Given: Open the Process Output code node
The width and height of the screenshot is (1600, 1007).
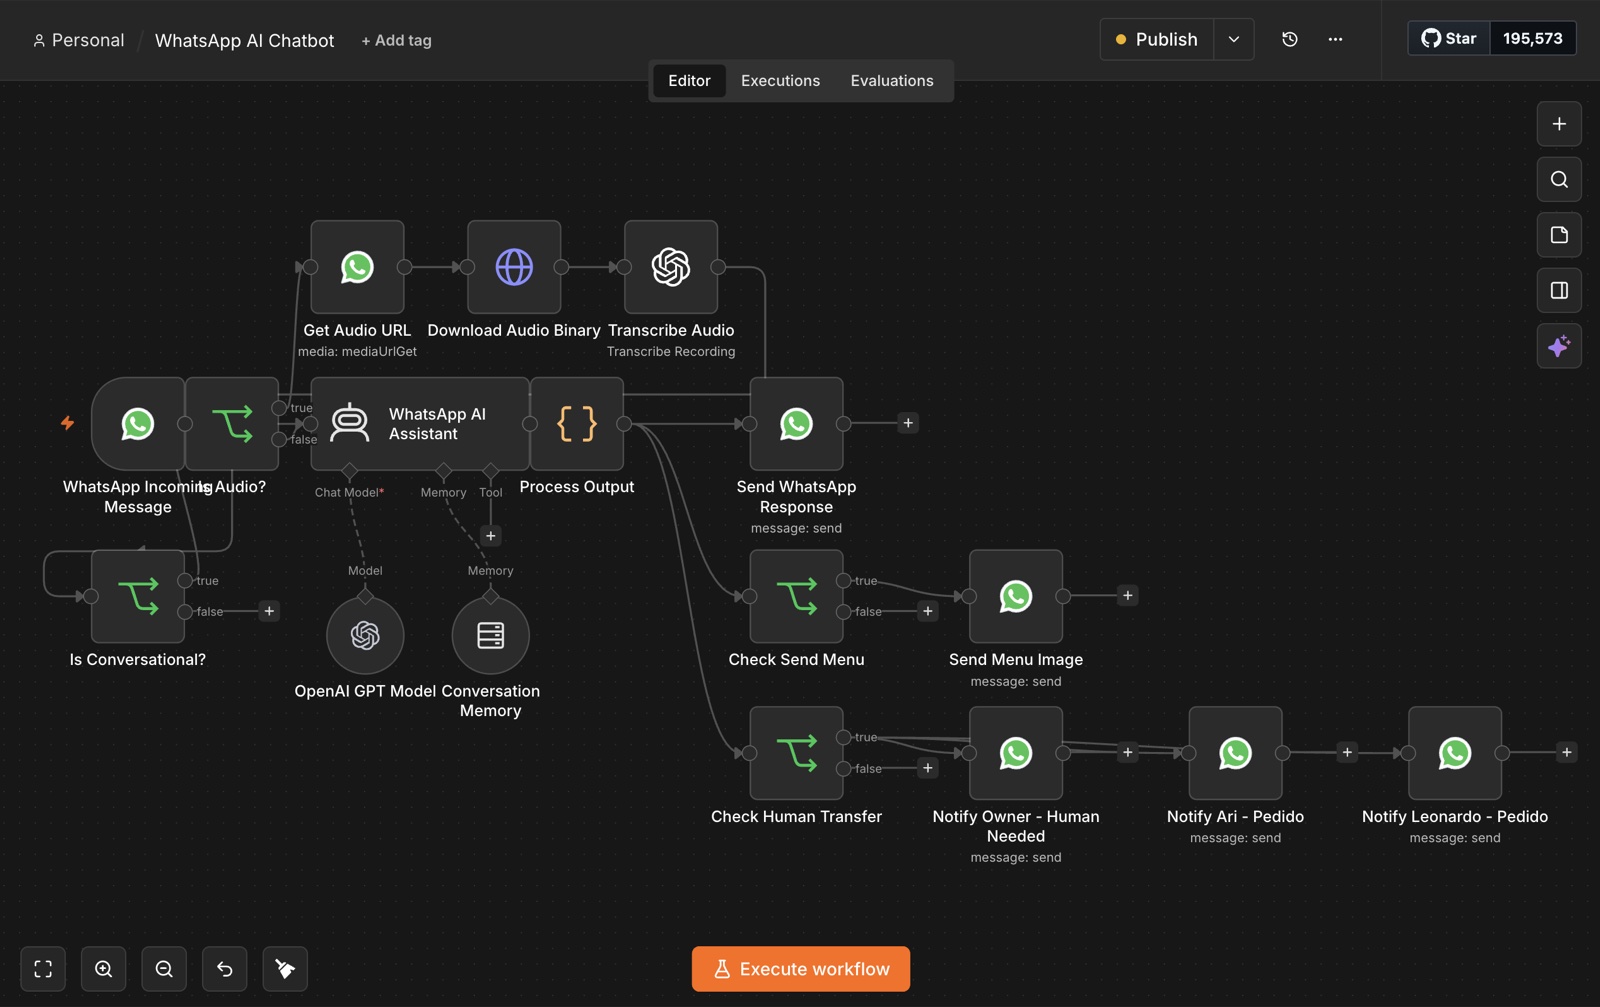Looking at the screenshot, I should coord(577,424).
